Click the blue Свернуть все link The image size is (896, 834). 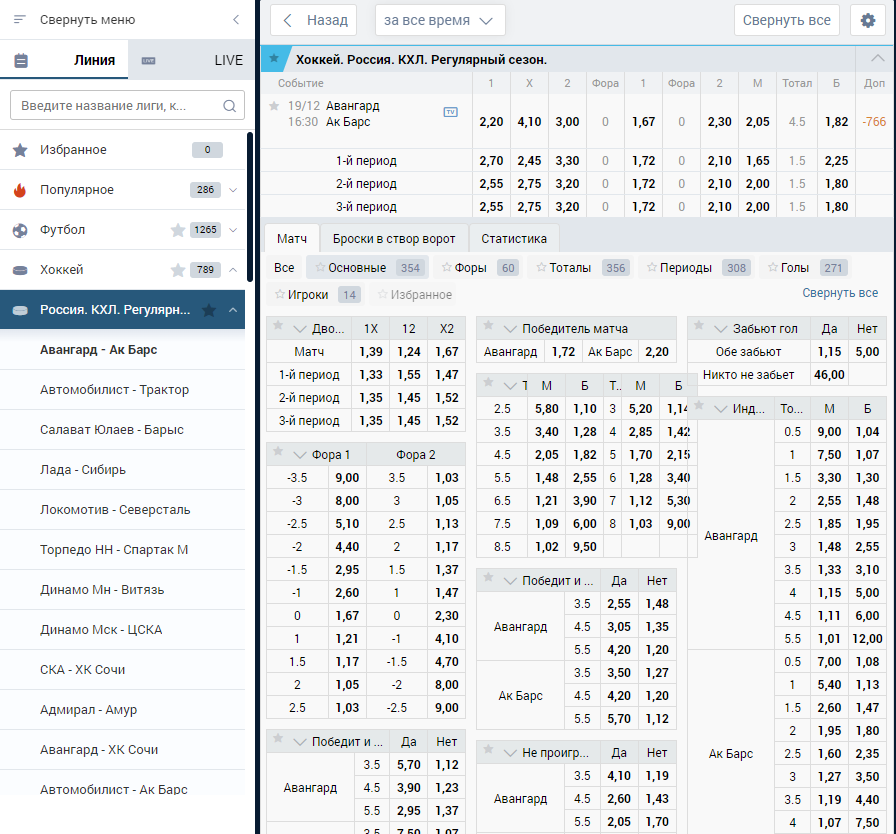tap(840, 293)
